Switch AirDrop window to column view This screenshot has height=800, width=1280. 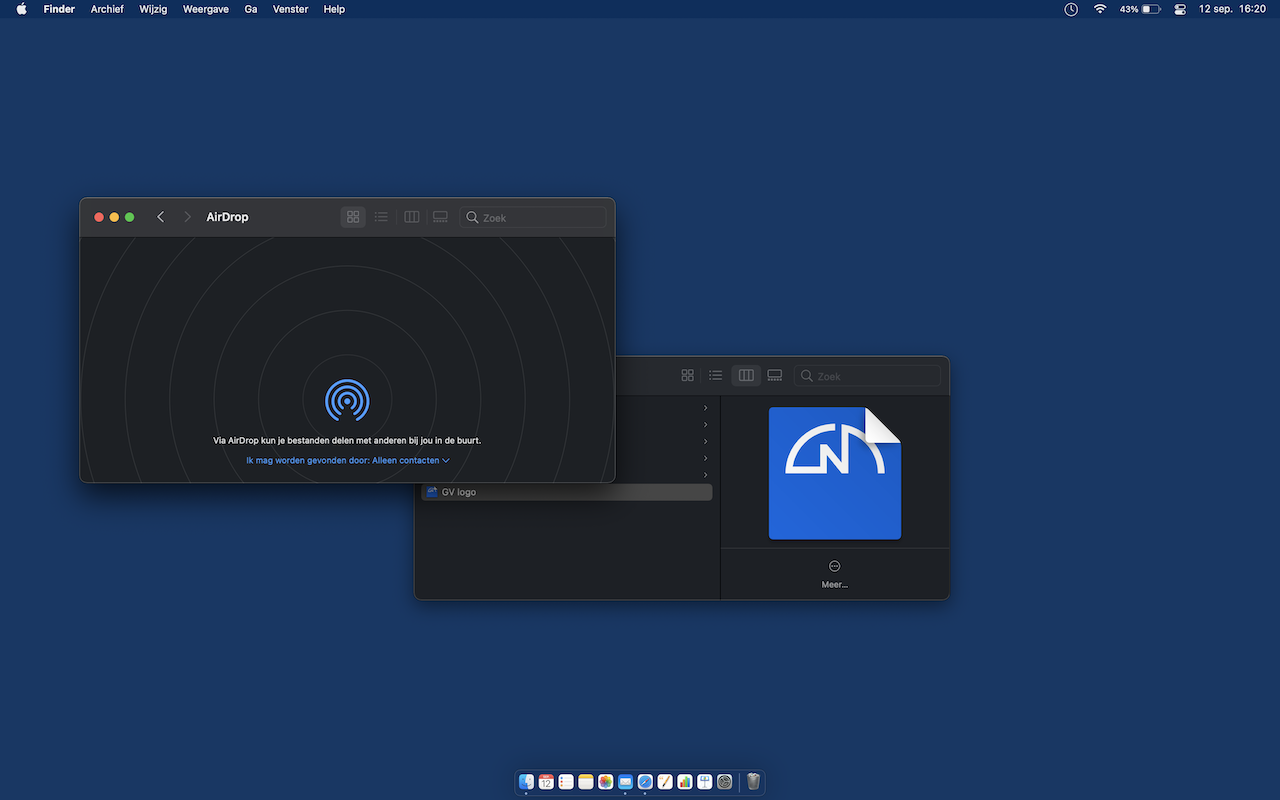click(x=411, y=217)
